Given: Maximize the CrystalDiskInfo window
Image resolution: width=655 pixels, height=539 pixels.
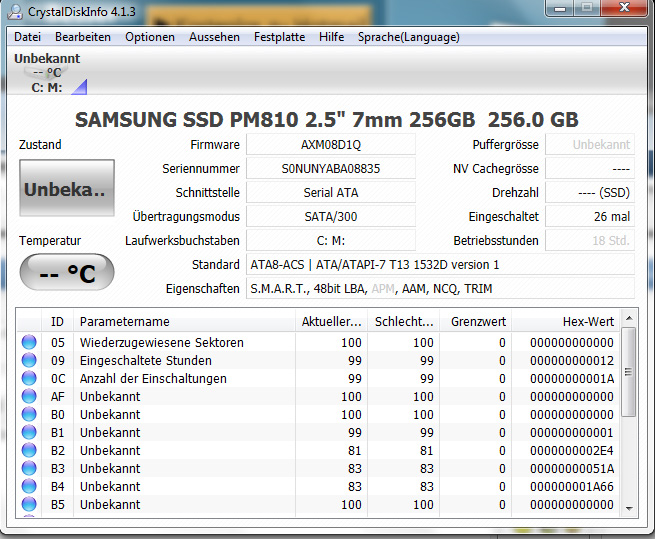Looking at the screenshot, I should [587, 8].
